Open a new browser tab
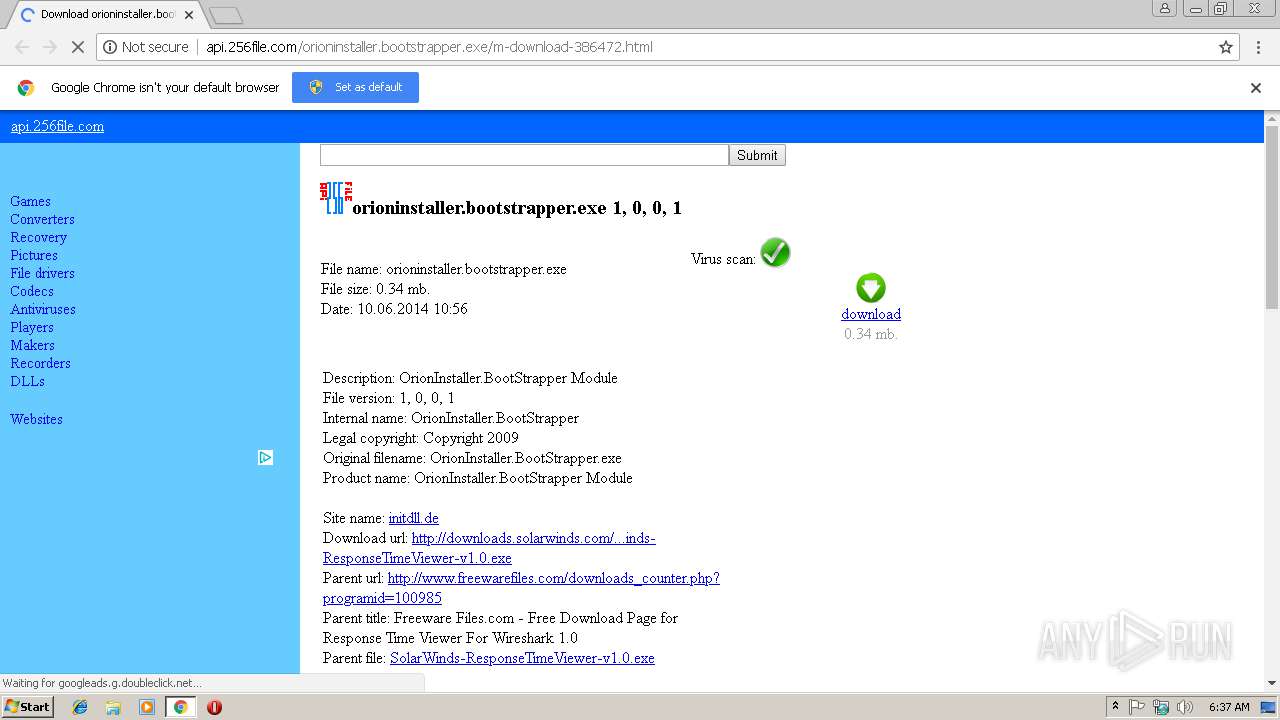This screenshot has width=1280, height=720. tap(226, 15)
